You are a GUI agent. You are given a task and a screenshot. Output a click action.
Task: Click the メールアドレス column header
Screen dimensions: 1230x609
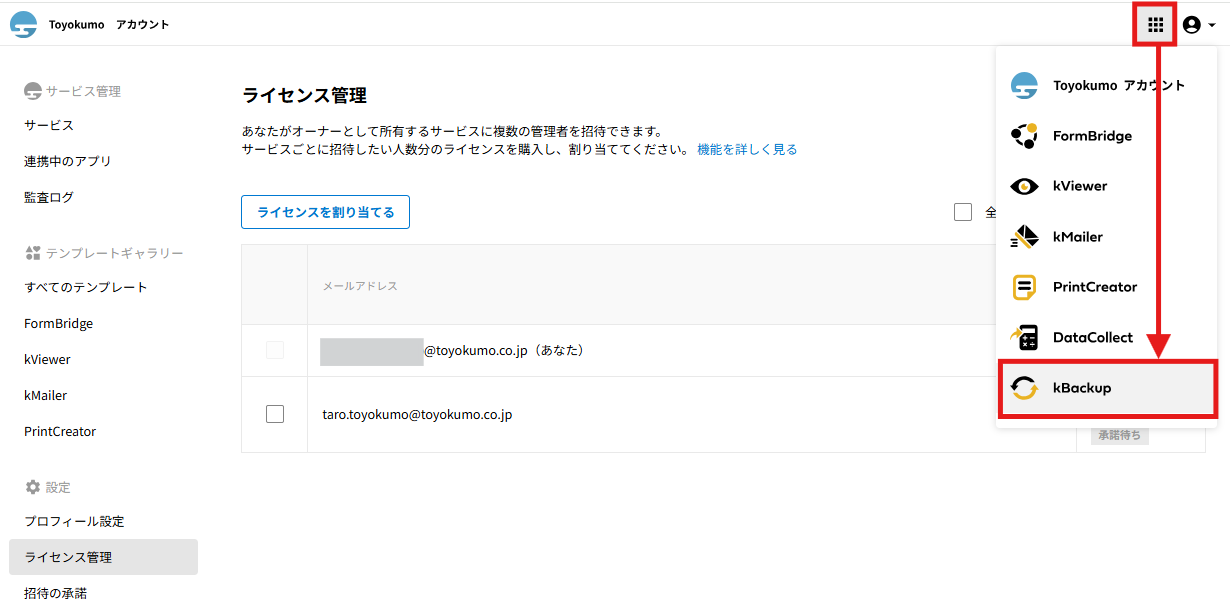pos(360,286)
